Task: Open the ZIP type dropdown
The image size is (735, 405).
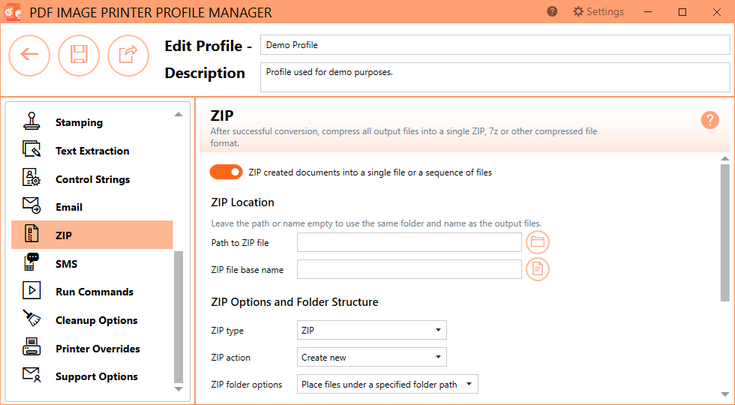Action: (x=372, y=330)
